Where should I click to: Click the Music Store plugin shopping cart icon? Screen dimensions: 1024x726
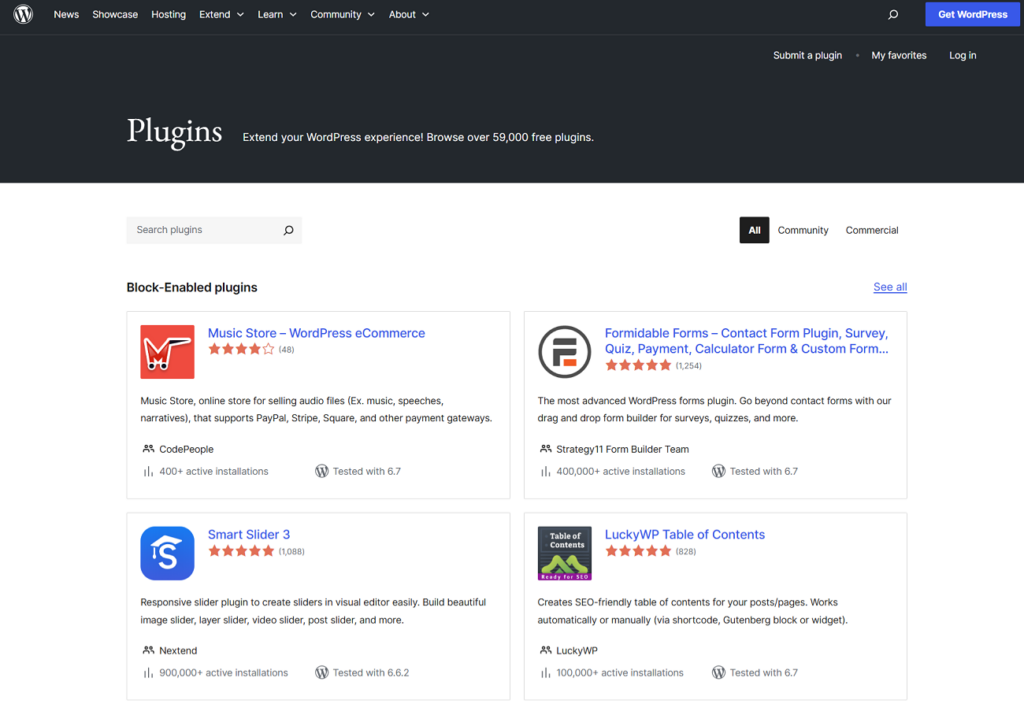pyautogui.click(x=167, y=352)
